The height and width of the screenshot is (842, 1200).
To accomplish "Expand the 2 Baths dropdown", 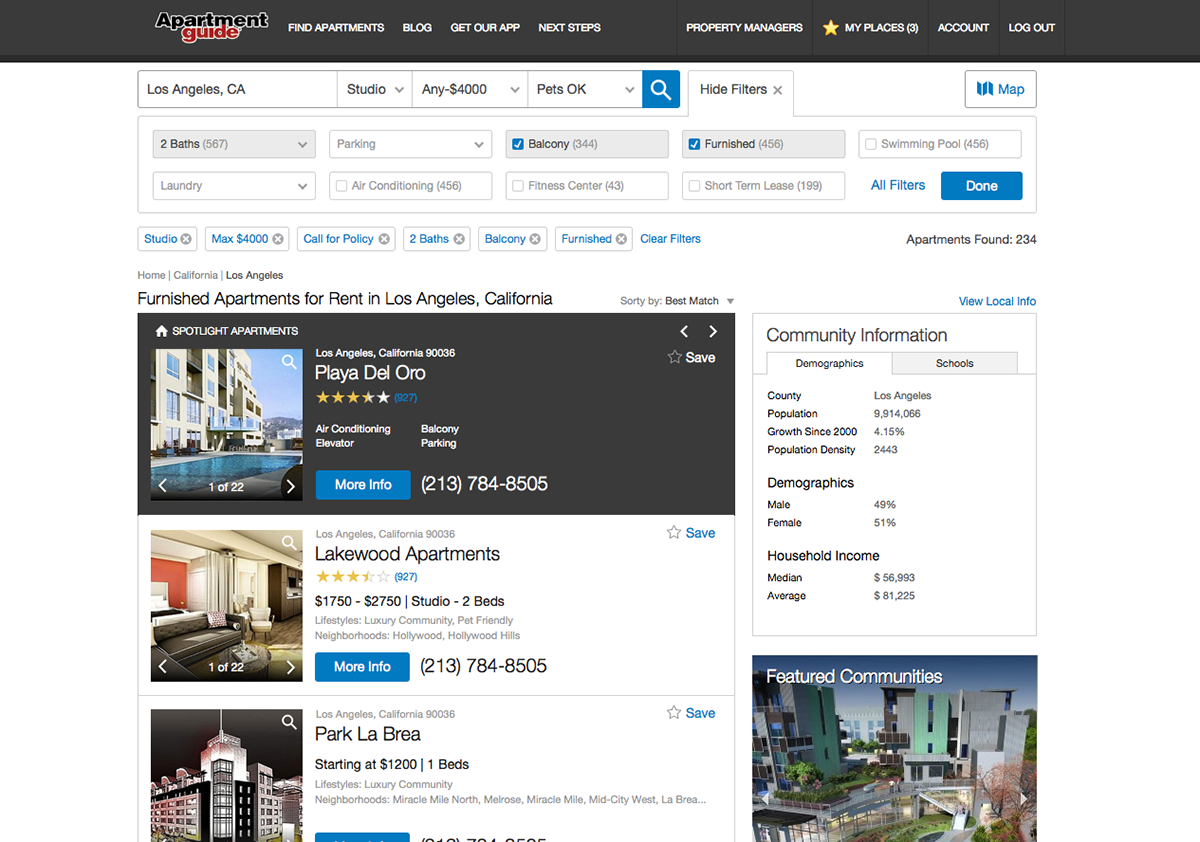I will tap(234, 144).
